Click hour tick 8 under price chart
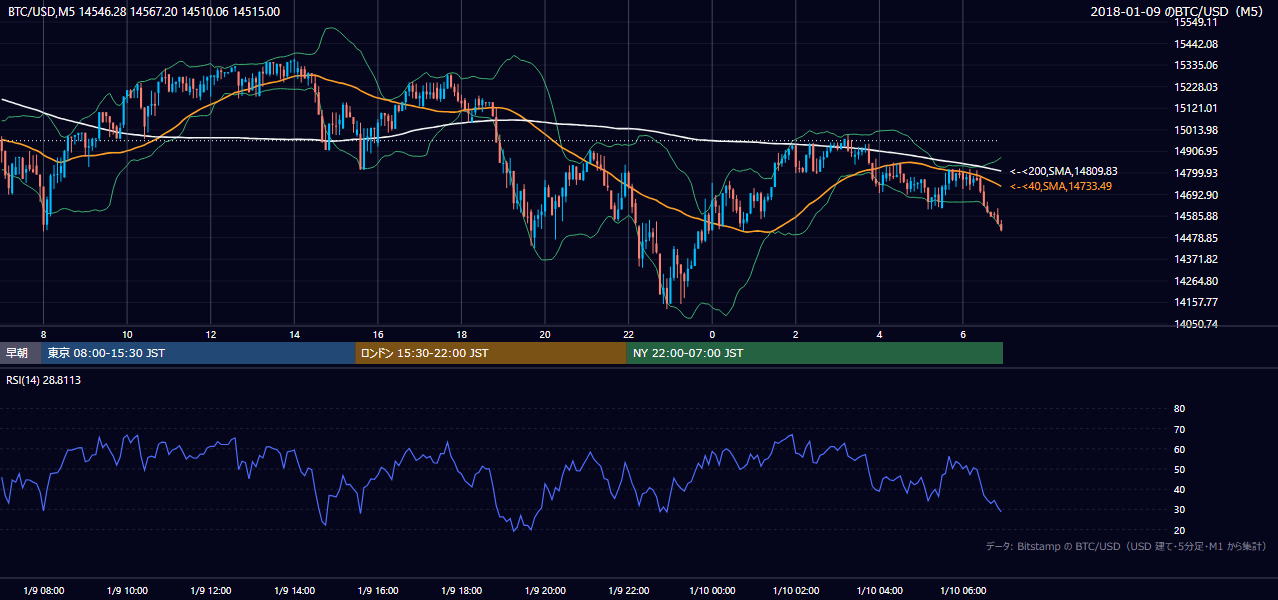The height and width of the screenshot is (600, 1278). click(x=43, y=334)
